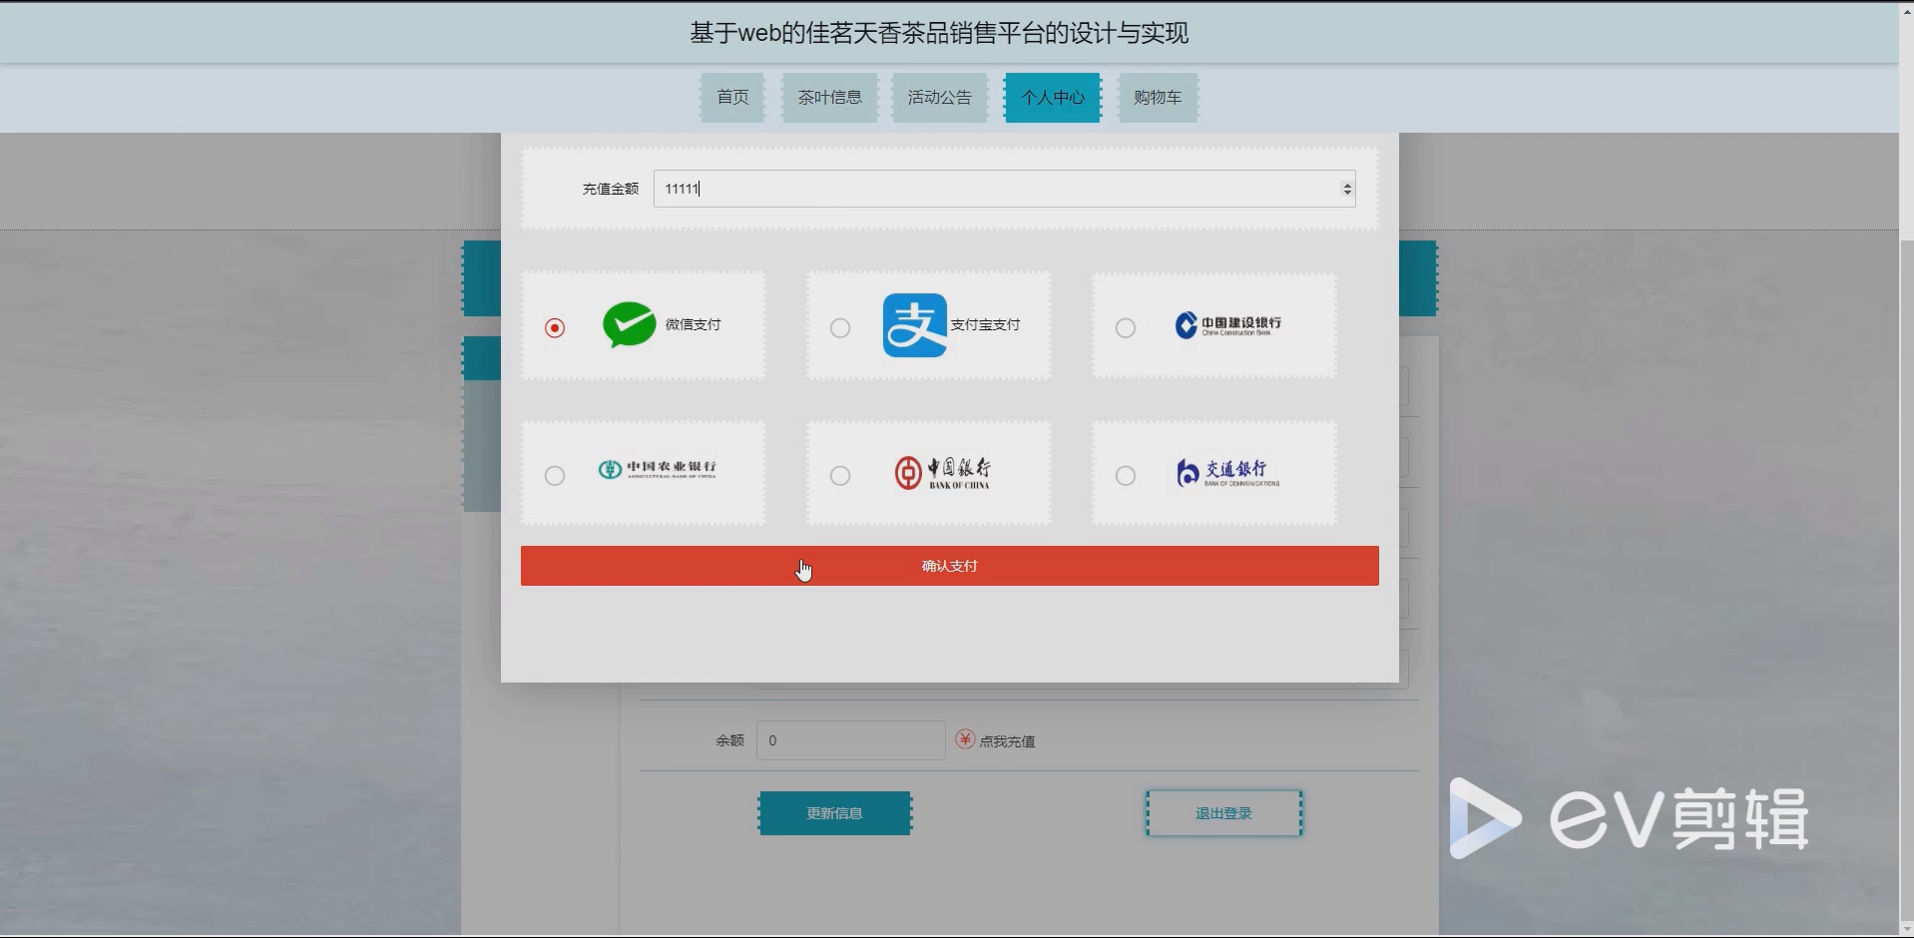Click the green WeChat Pay logo
Image resolution: width=1914 pixels, height=938 pixels.
[x=629, y=324]
